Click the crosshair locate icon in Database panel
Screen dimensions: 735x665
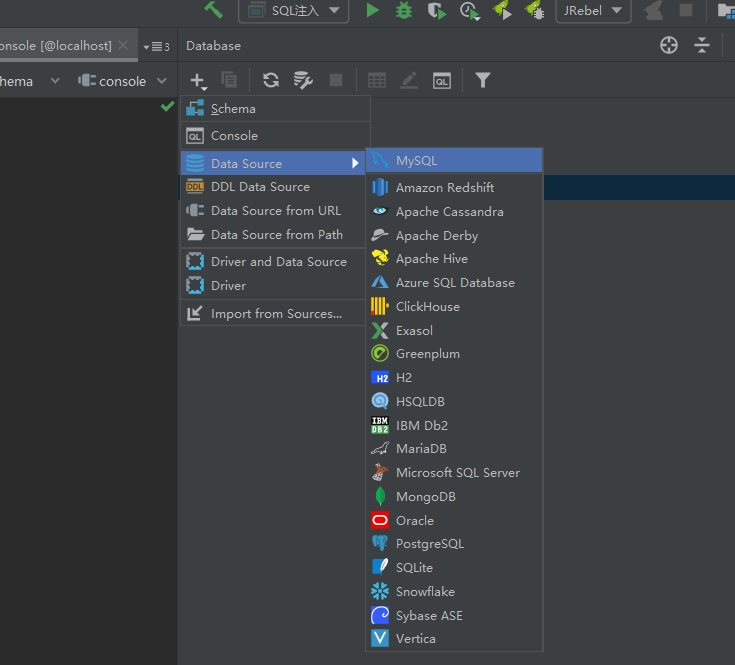pos(668,45)
